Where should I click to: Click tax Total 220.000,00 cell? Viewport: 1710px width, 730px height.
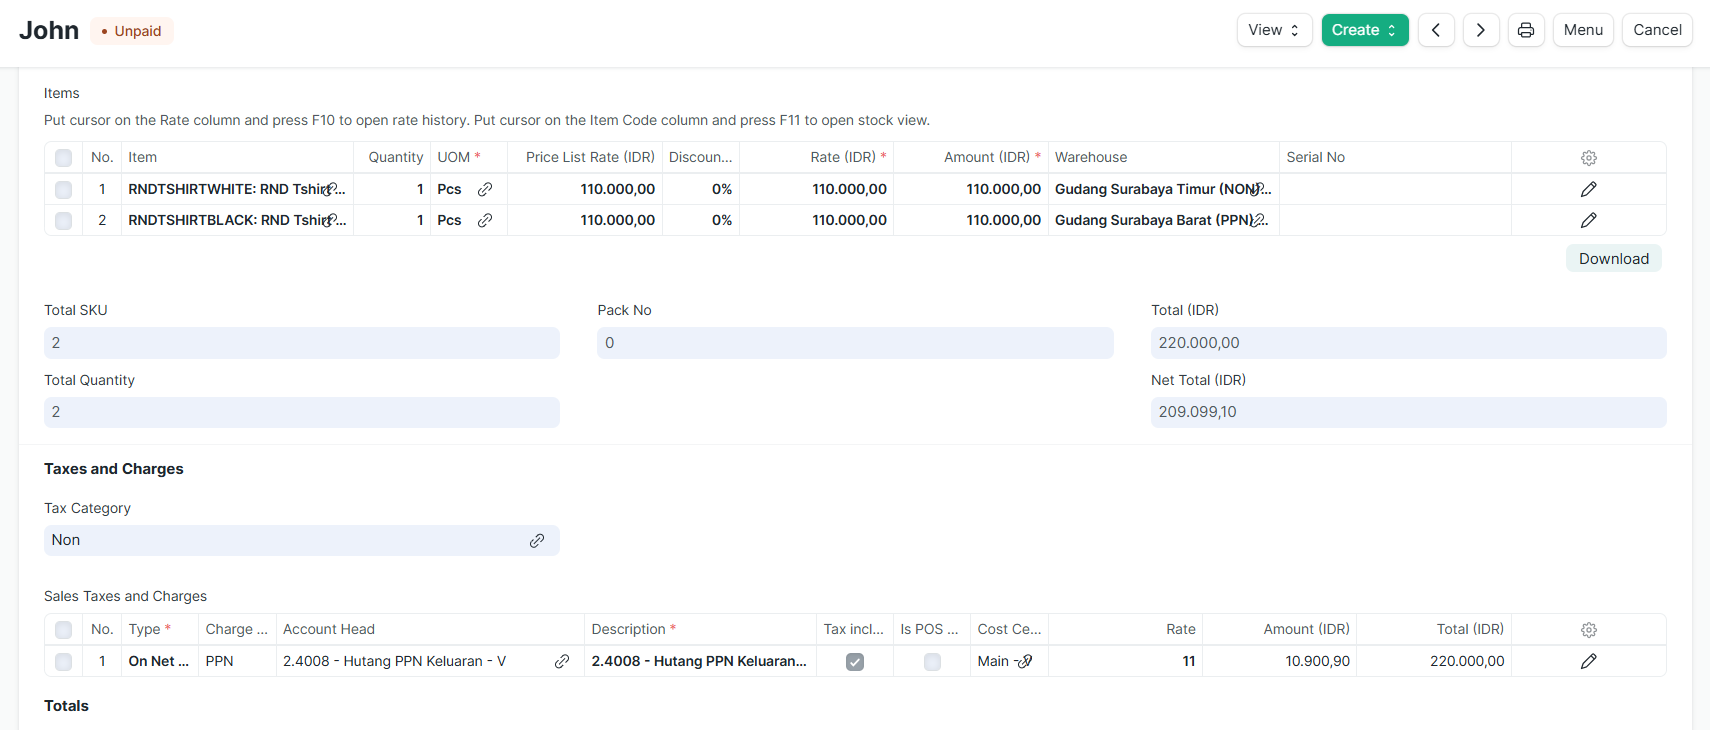click(1434, 661)
